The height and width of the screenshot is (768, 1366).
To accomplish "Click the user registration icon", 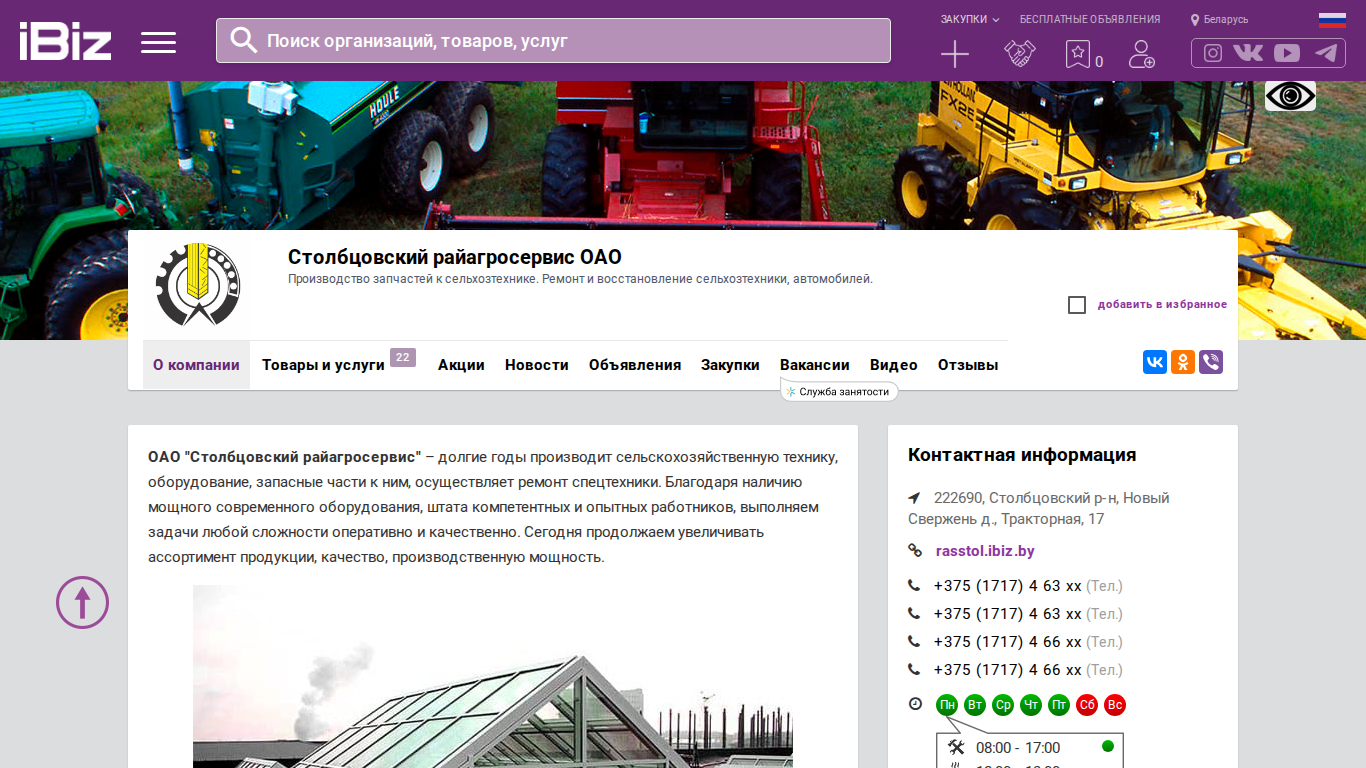I will point(1141,54).
